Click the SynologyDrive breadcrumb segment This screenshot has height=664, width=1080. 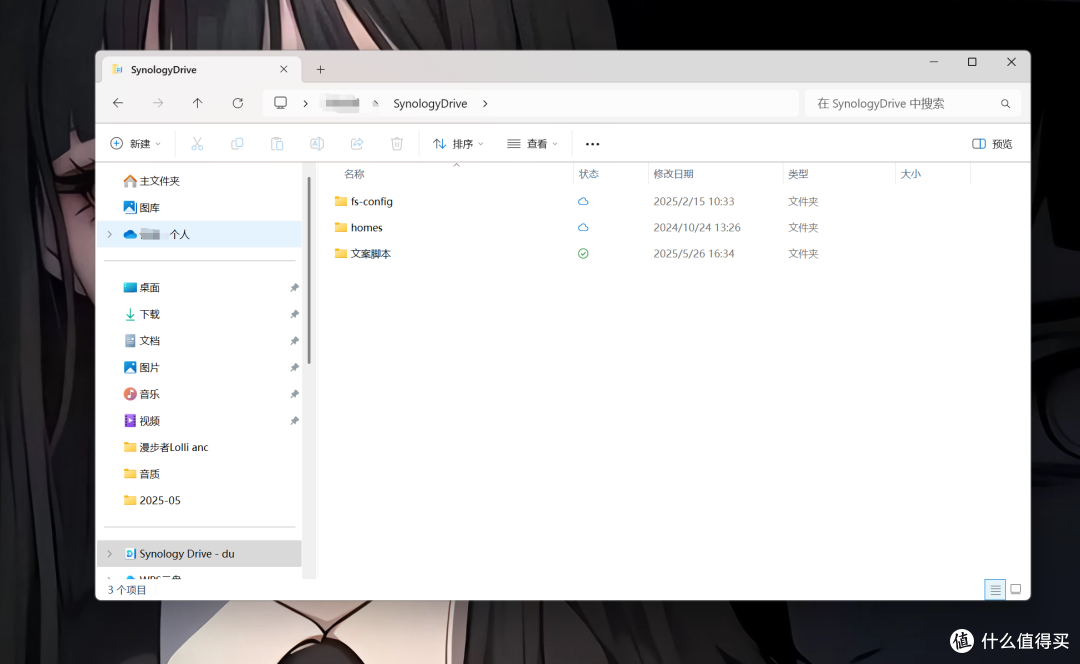430,103
